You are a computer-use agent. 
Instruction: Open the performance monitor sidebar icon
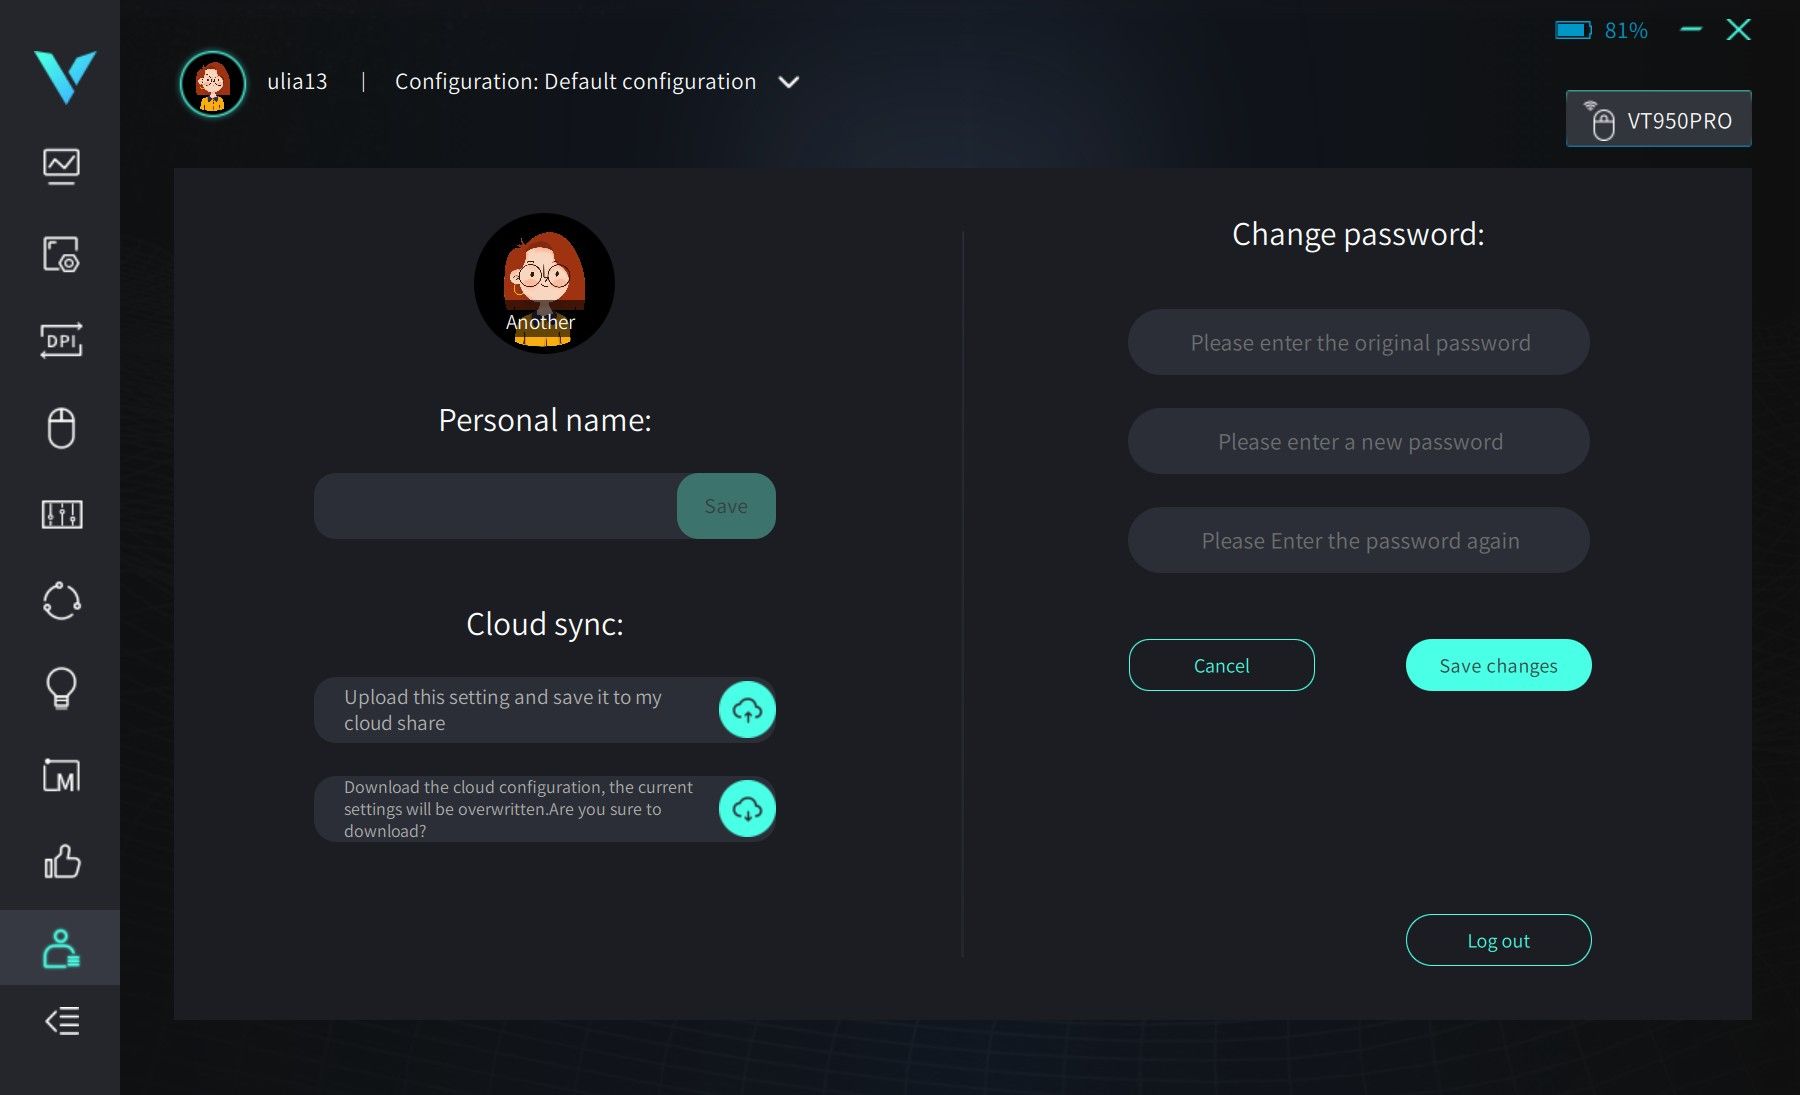[x=61, y=166]
